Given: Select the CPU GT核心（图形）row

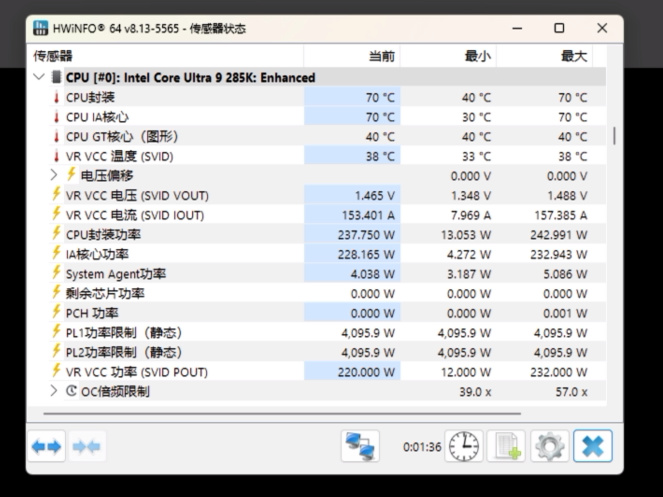Looking at the screenshot, I should click(327, 137).
